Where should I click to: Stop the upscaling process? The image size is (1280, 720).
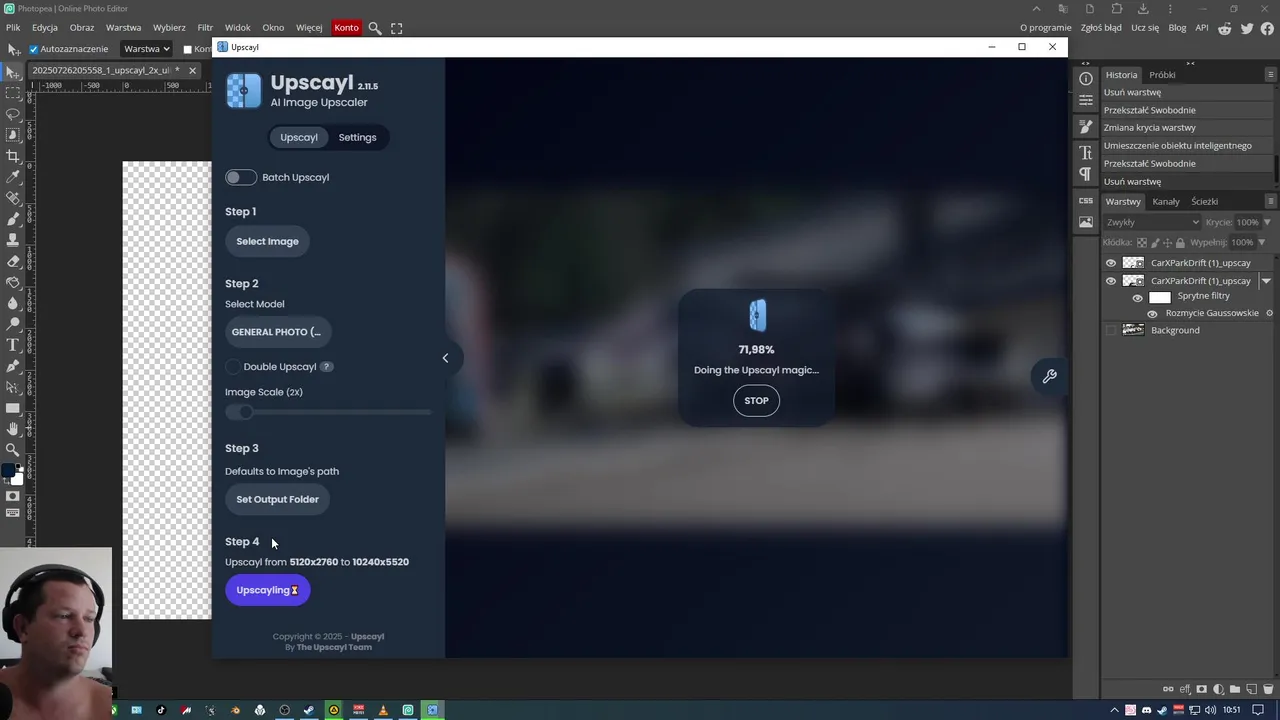point(756,401)
